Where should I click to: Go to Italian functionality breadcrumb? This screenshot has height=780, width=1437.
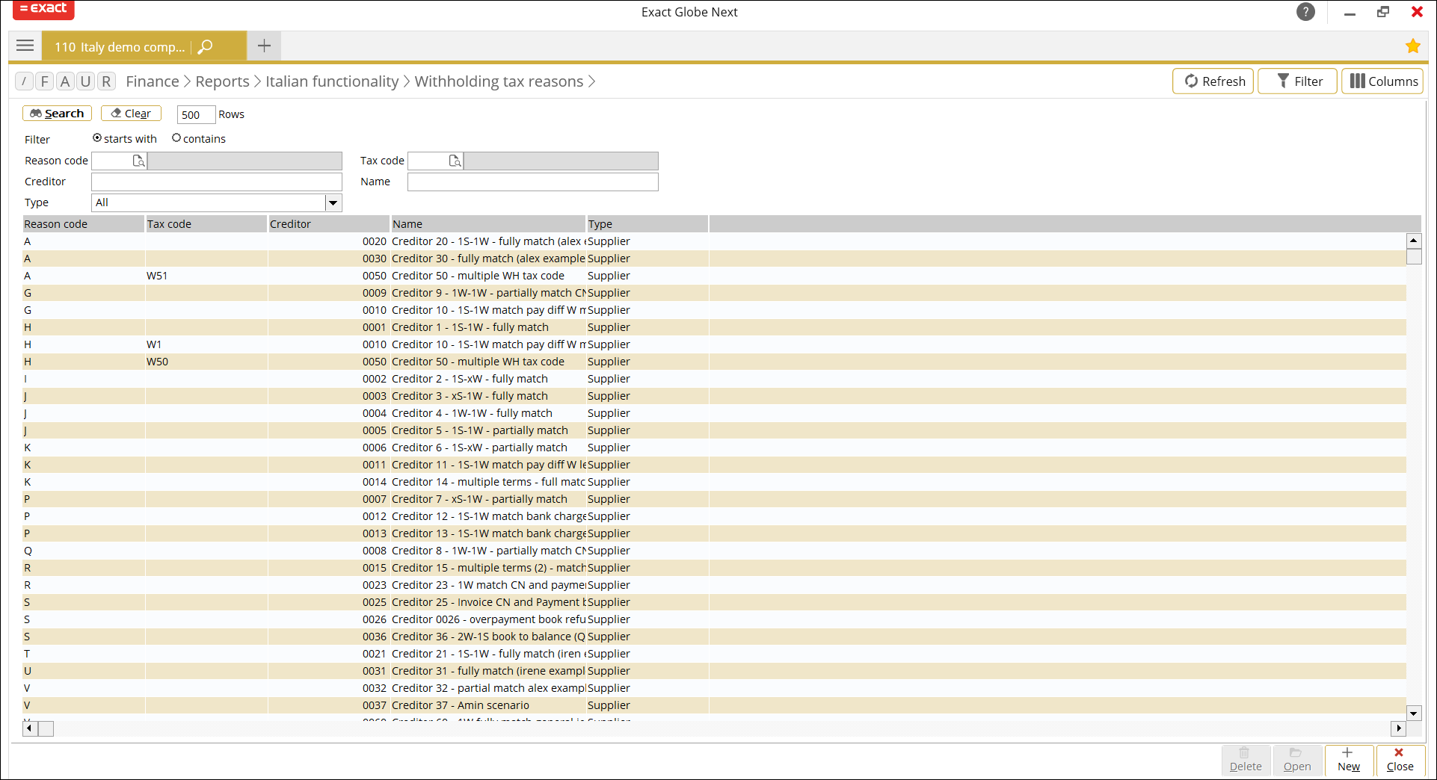click(332, 82)
